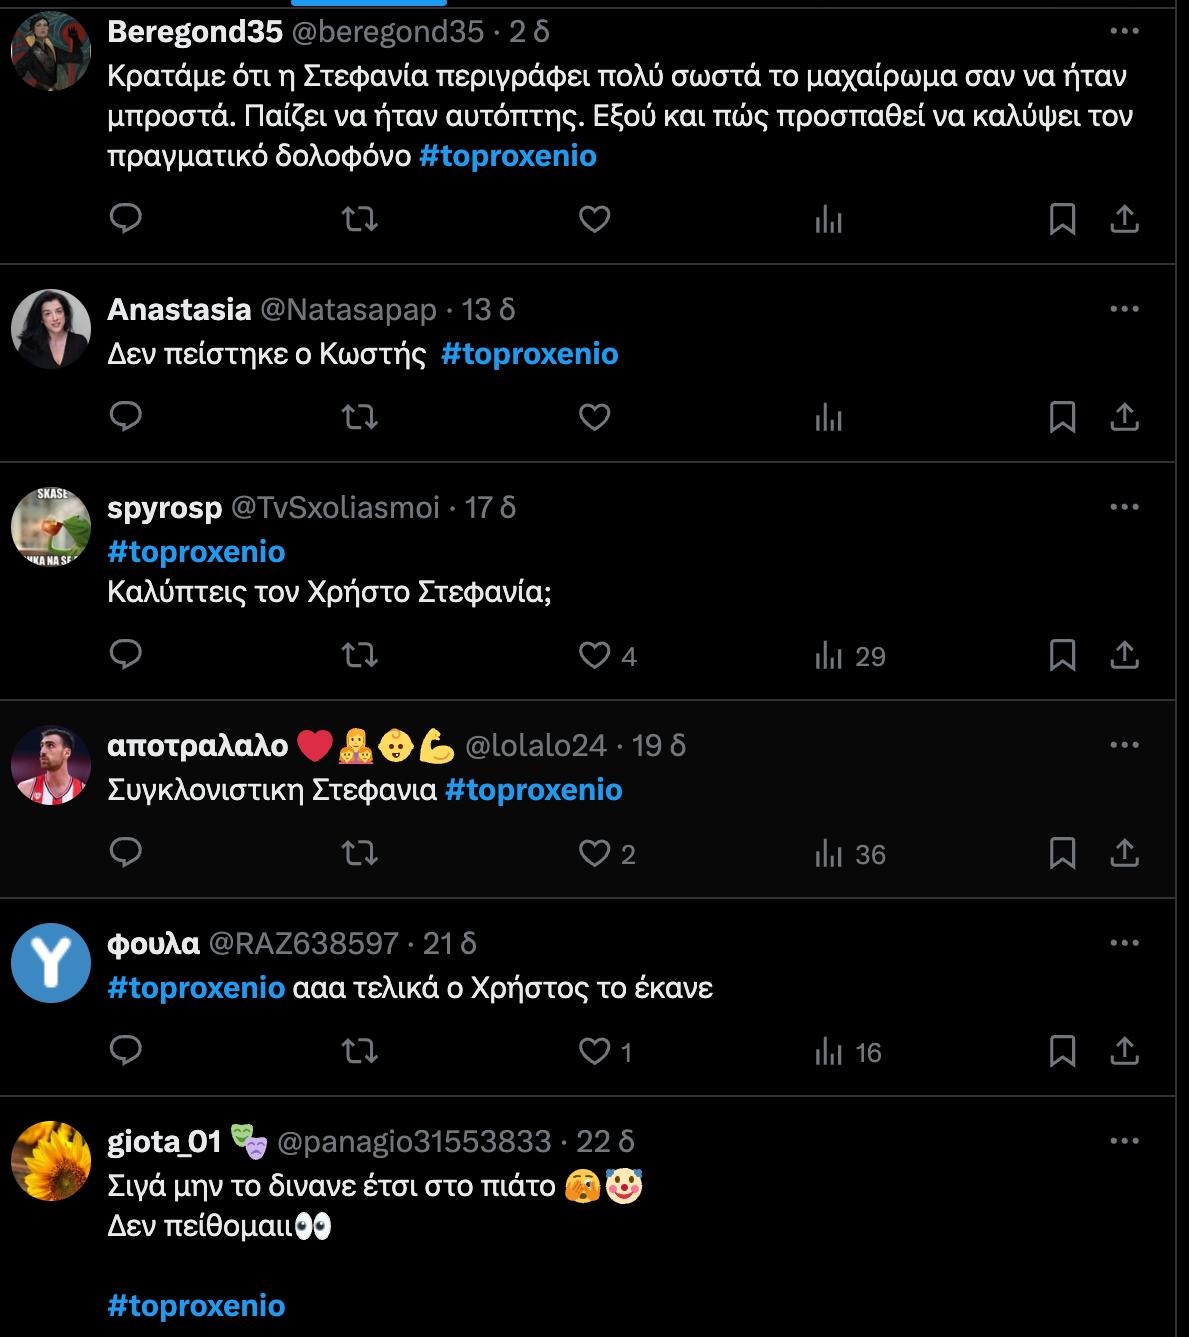
Task: Bookmark φουλα's tweet
Action: 1062,1051
